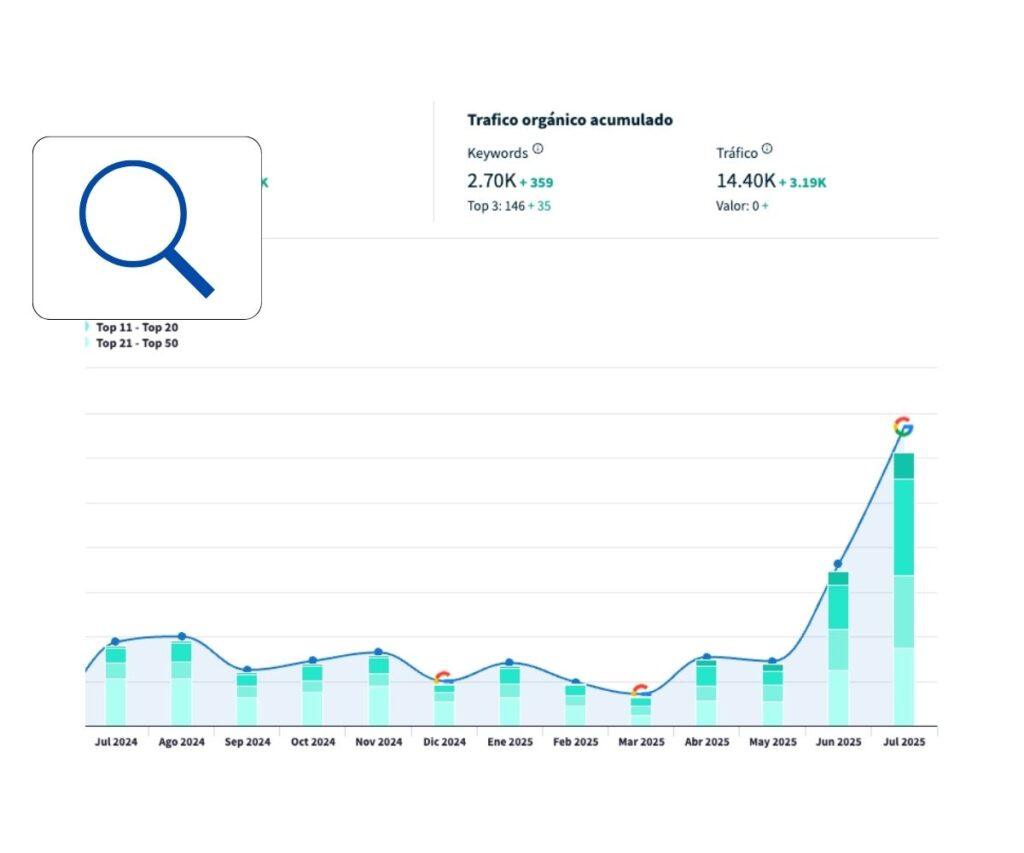Click the Jun 2025 line data point
This screenshot has width=1024, height=853.
tap(838, 564)
